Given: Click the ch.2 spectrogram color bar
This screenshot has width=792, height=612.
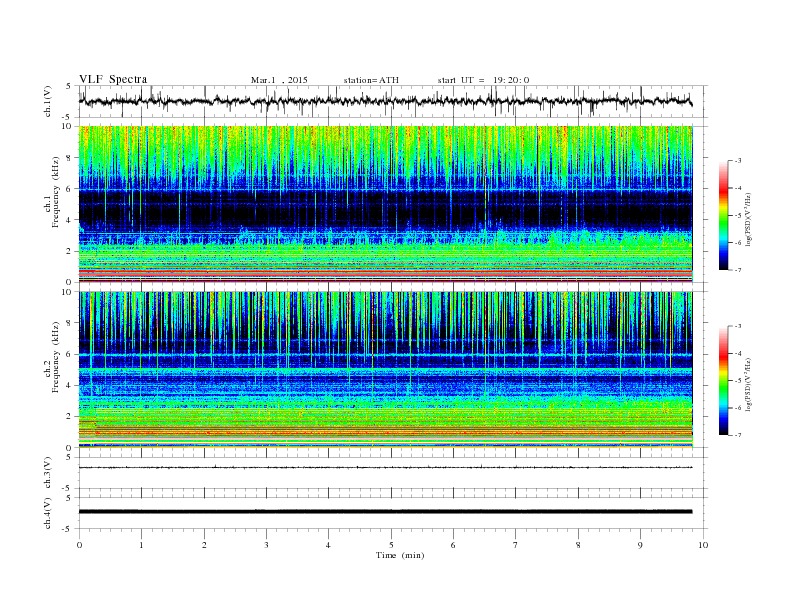Looking at the screenshot, I should tap(724, 381).
